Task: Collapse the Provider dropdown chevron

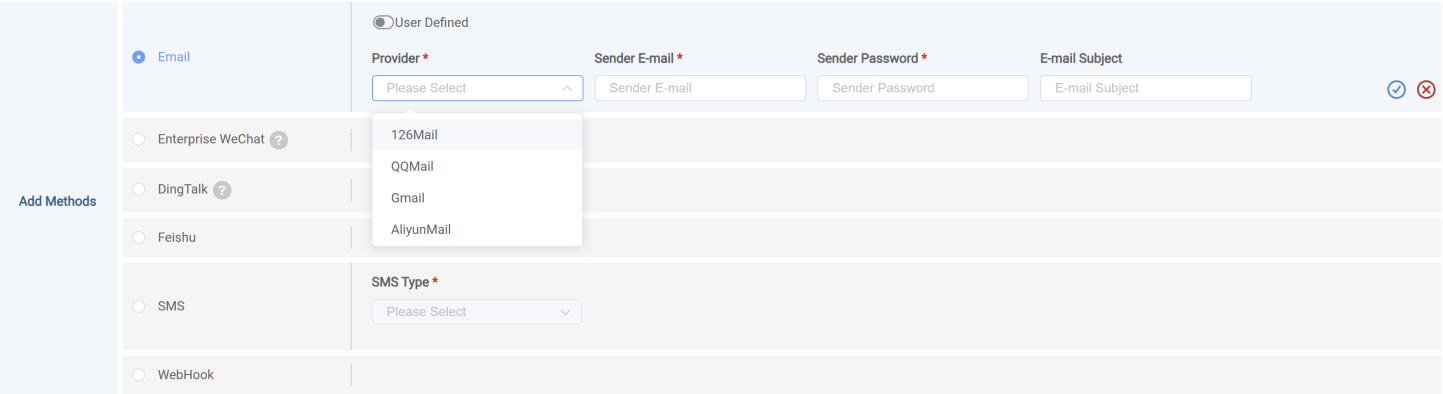Action: point(567,88)
